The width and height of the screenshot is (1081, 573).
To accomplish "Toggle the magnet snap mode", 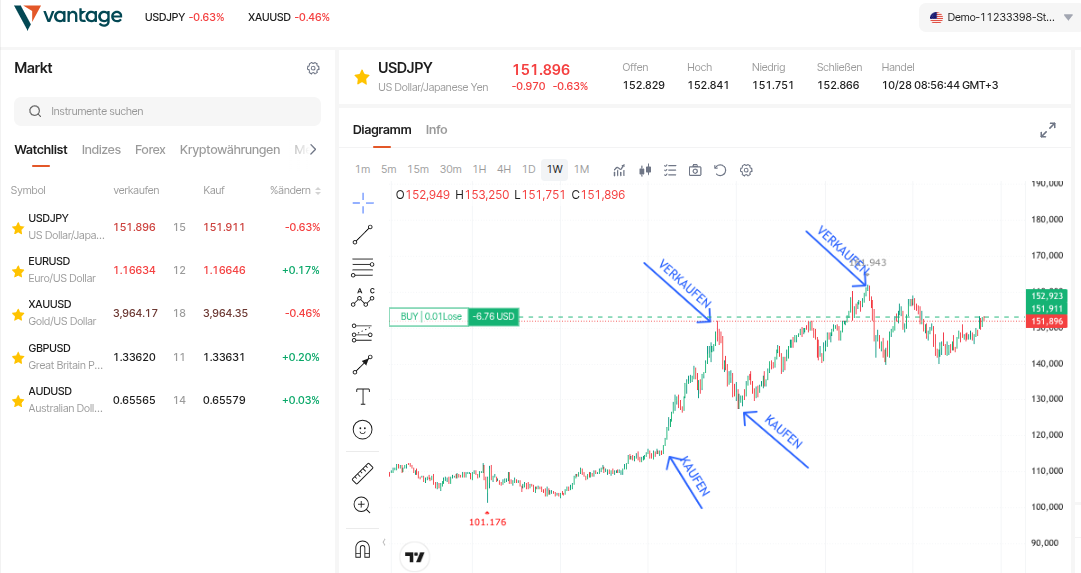I will coord(363,549).
